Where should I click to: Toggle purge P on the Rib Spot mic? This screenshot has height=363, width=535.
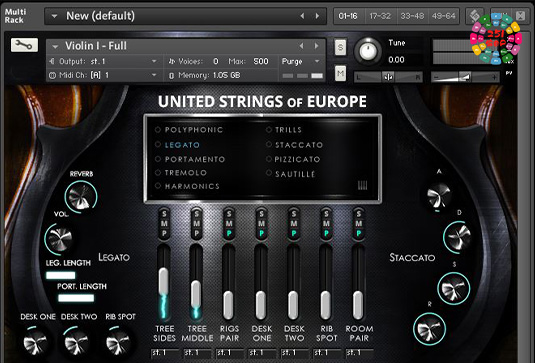[x=326, y=234]
